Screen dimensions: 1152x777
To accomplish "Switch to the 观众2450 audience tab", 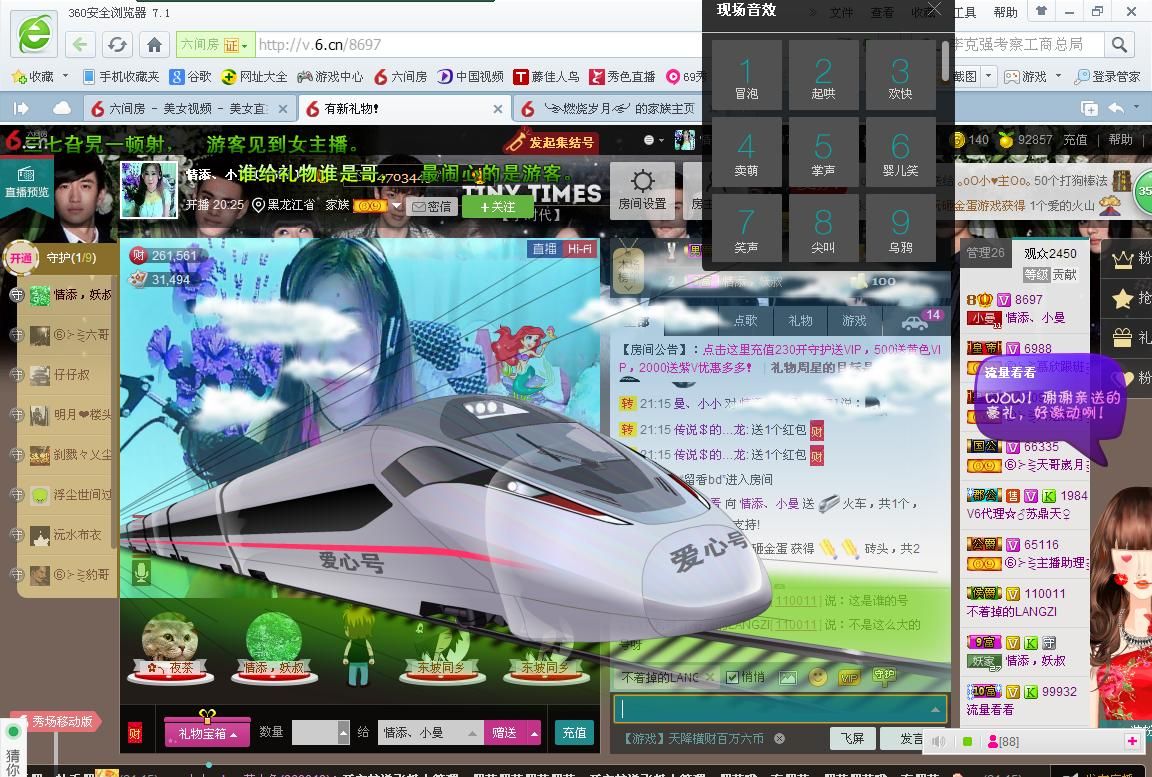I will [x=1049, y=253].
